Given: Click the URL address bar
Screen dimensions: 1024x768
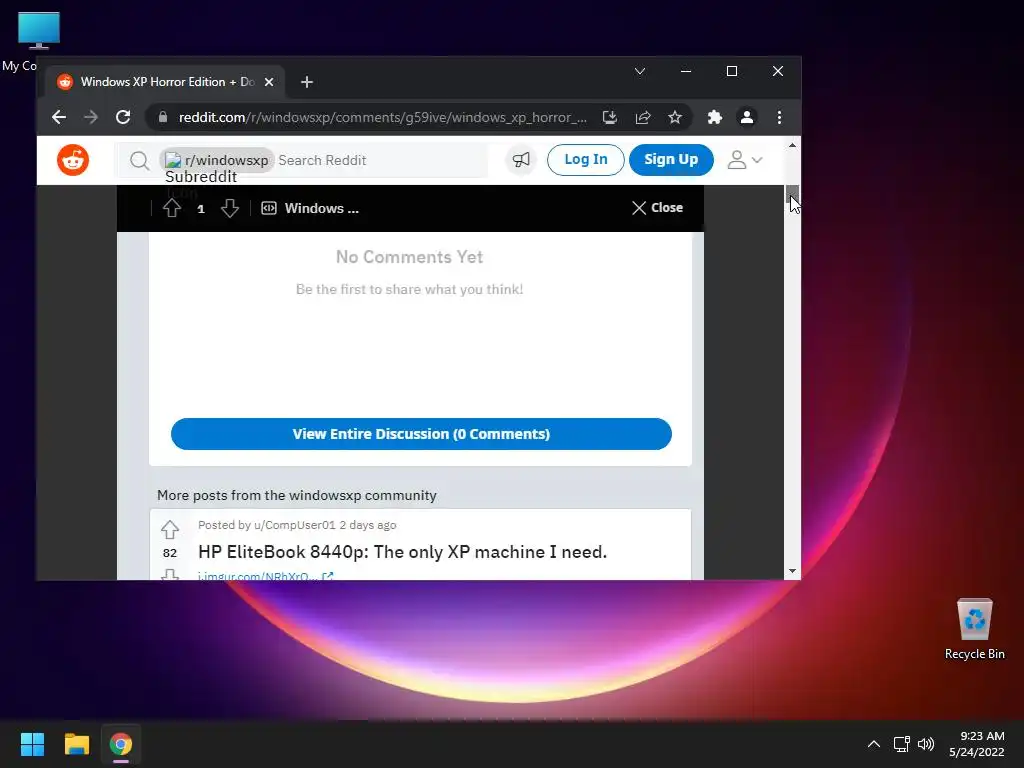Looking at the screenshot, I should tap(383, 118).
